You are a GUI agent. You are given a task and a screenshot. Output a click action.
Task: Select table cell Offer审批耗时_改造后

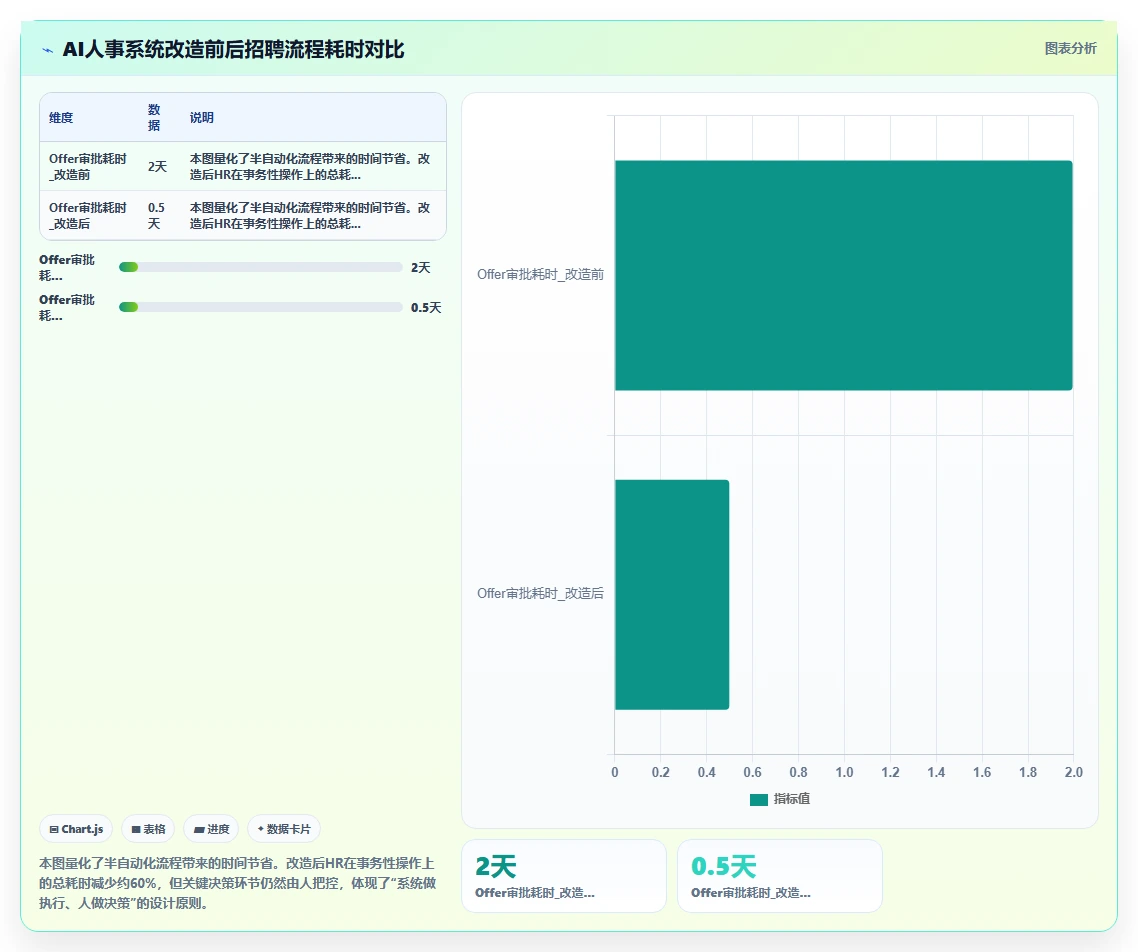click(x=88, y=216)
